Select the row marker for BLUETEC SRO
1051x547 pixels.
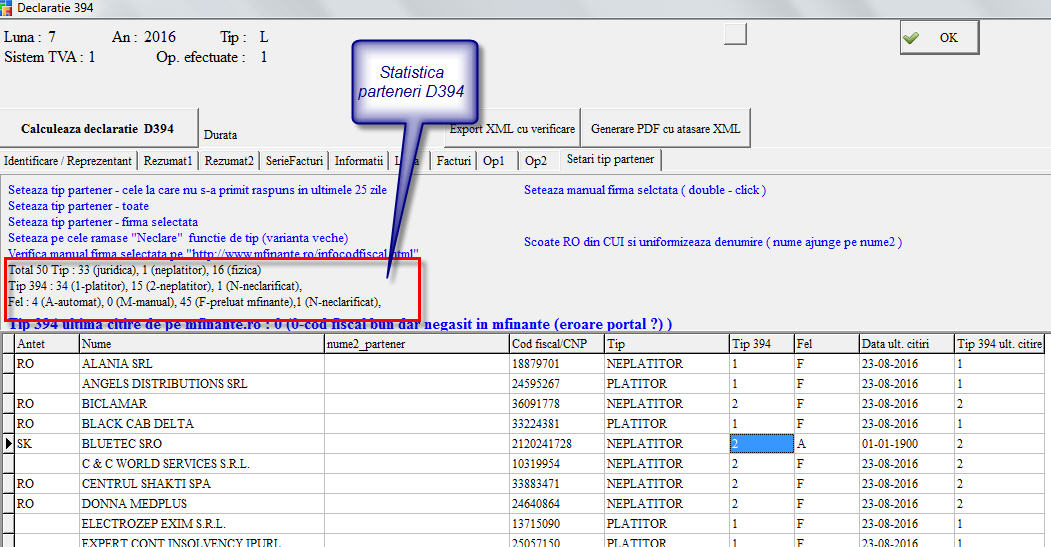point(8,443)
